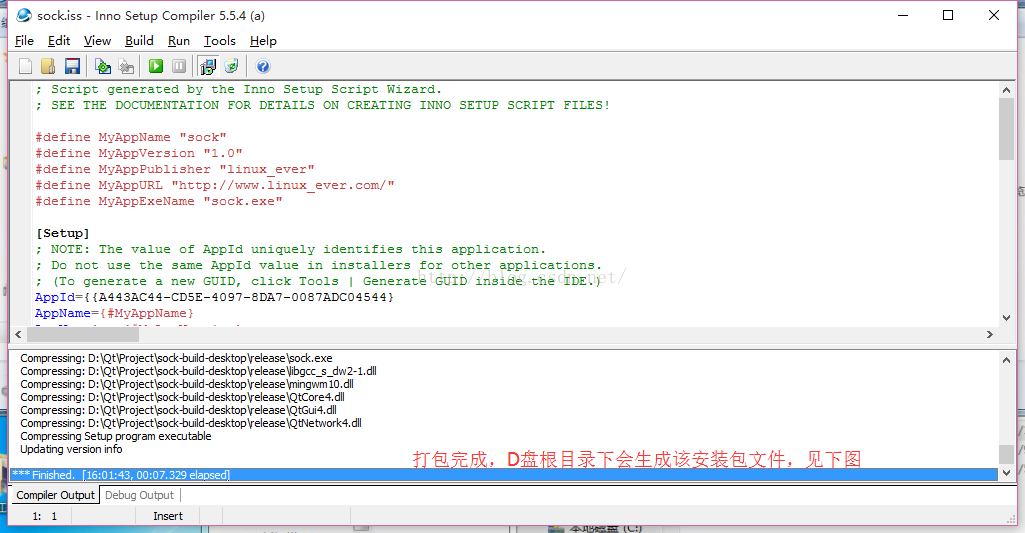
Task: Click editor vertical scrollbar down arrow
Action: click(x=1006, y=318)
